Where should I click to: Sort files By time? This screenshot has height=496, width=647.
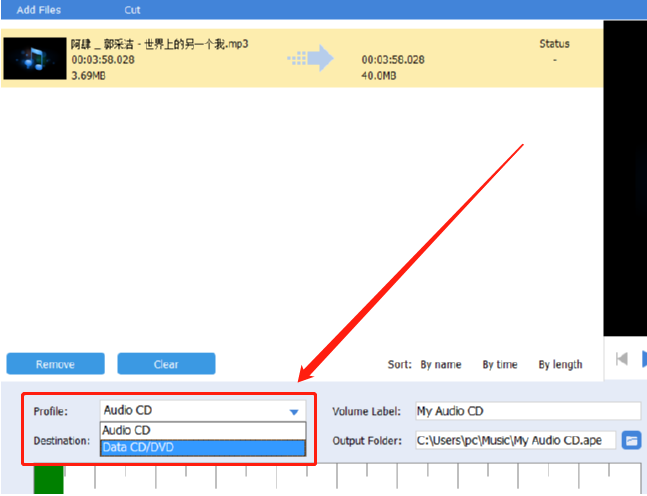(500, 365)
